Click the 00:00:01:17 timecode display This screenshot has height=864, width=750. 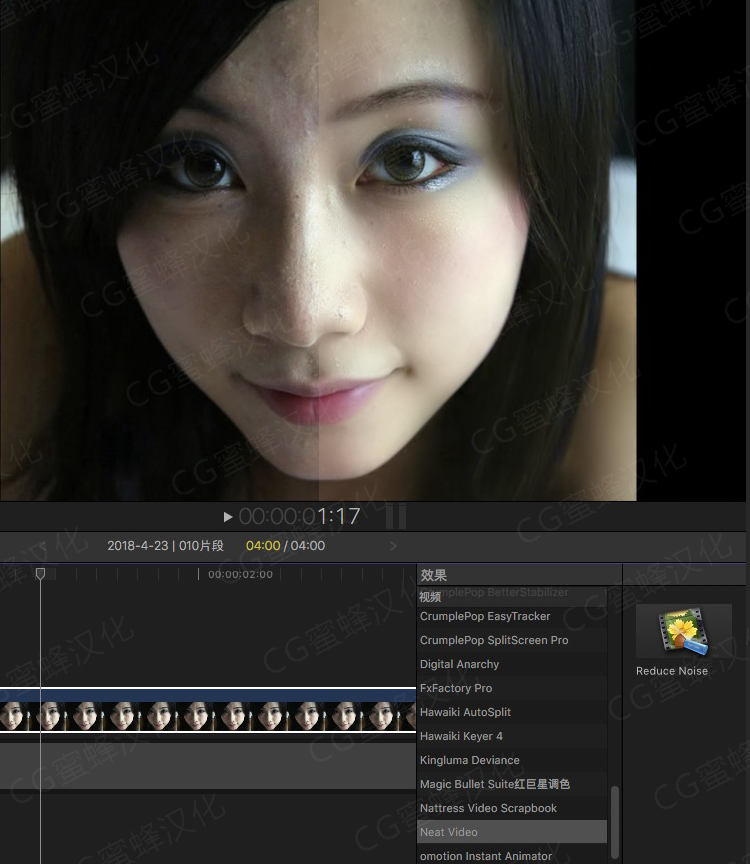[x=299, y=517]
